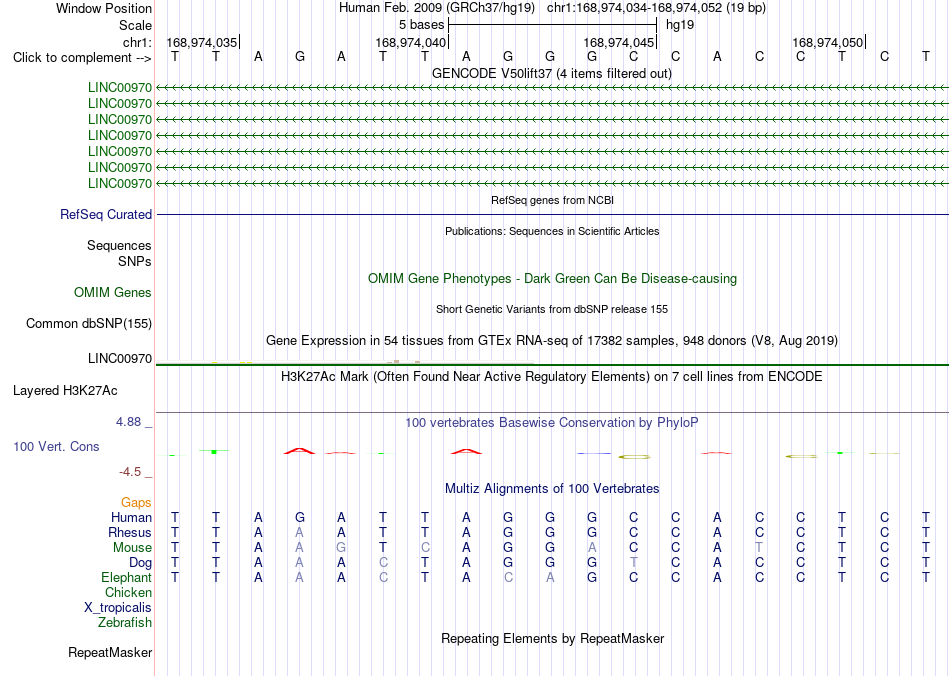Click the Scale track label
Image resolution: width=950 pixels, height=676 pixels.
135,25
